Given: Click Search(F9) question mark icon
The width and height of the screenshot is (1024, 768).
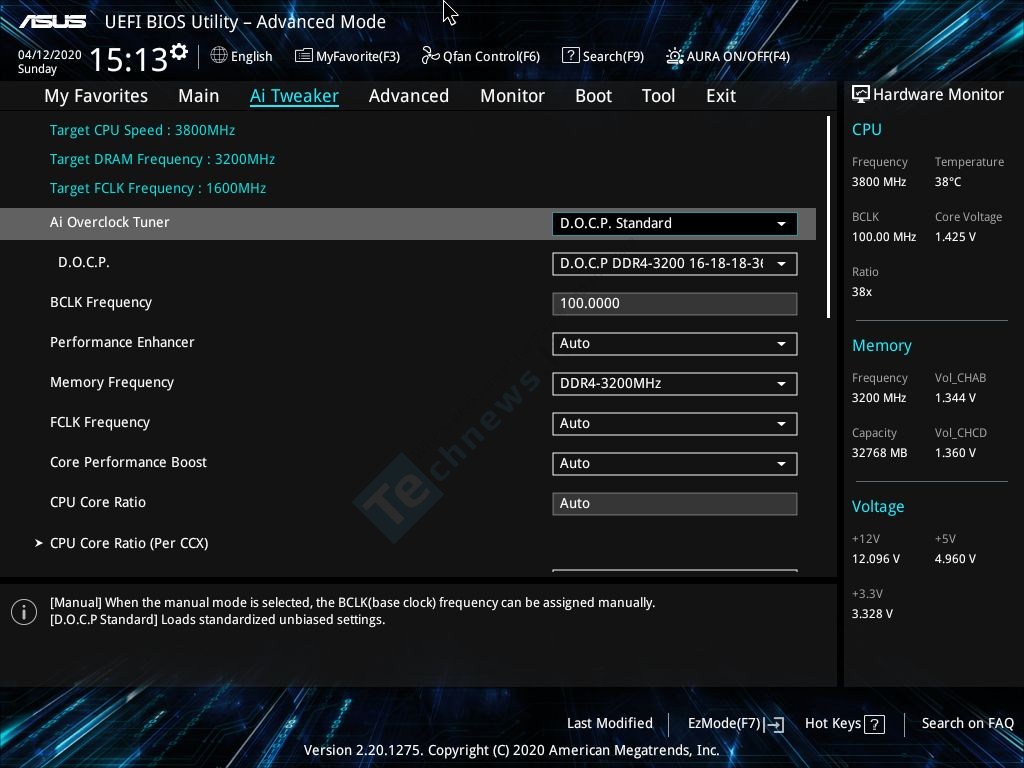Looking at the screenshot, I should pos(570,56).
